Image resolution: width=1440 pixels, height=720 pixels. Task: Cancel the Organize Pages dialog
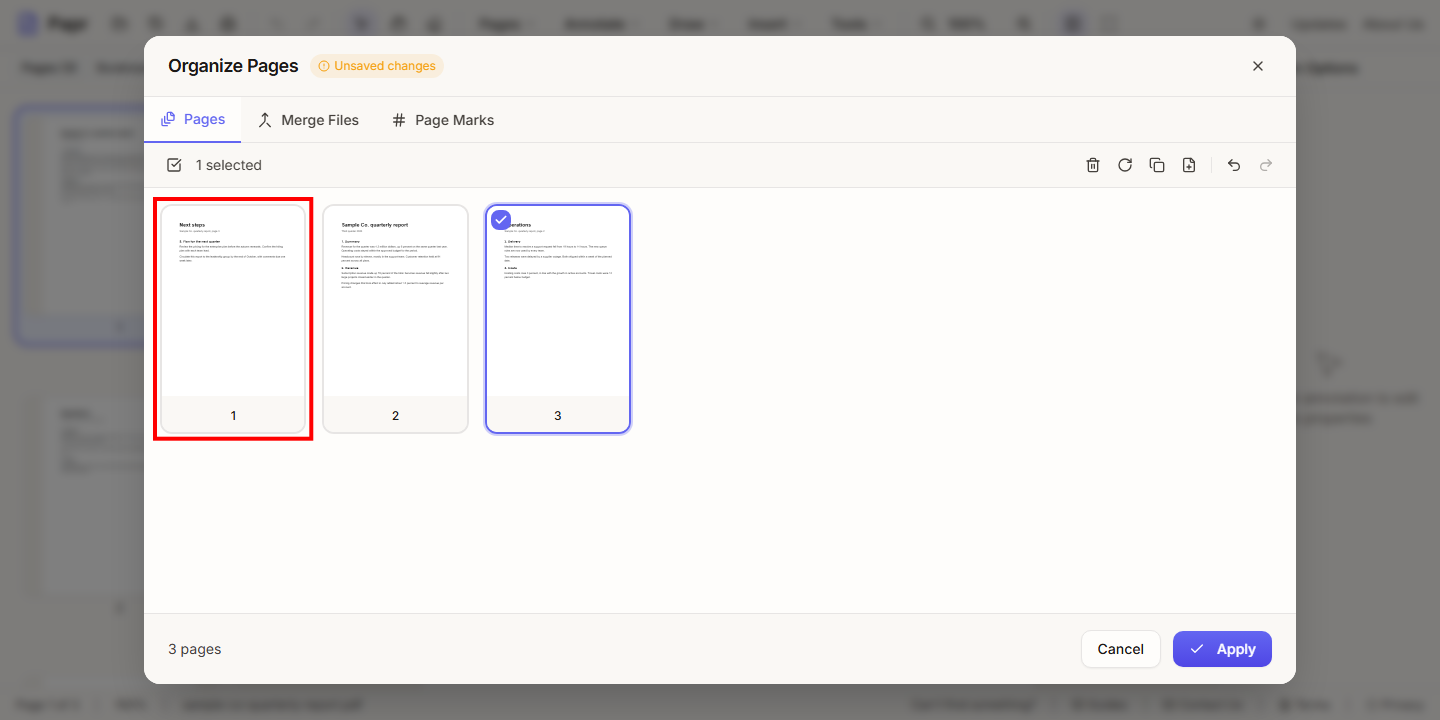[x=1120, y=649]
